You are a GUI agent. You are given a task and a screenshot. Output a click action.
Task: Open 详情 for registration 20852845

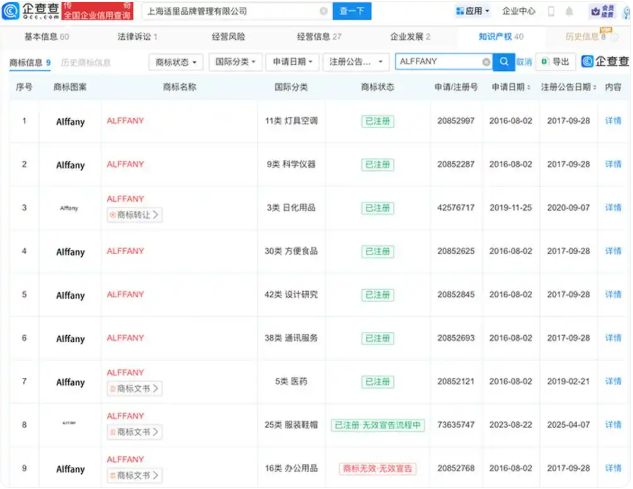613,294
